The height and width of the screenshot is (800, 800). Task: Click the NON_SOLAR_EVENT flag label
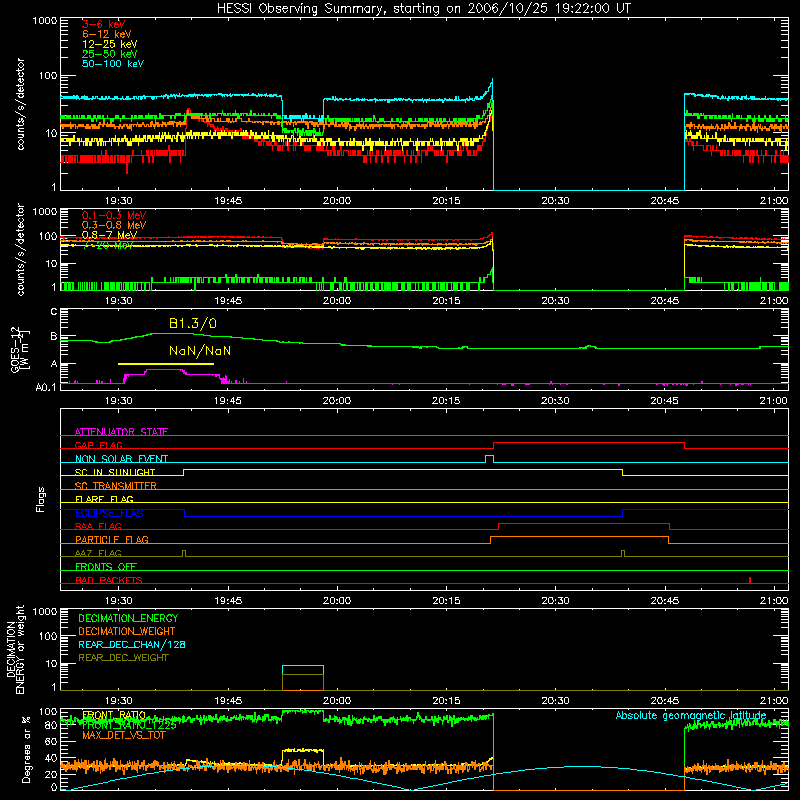pyautogui.click(x=121, y=459)
